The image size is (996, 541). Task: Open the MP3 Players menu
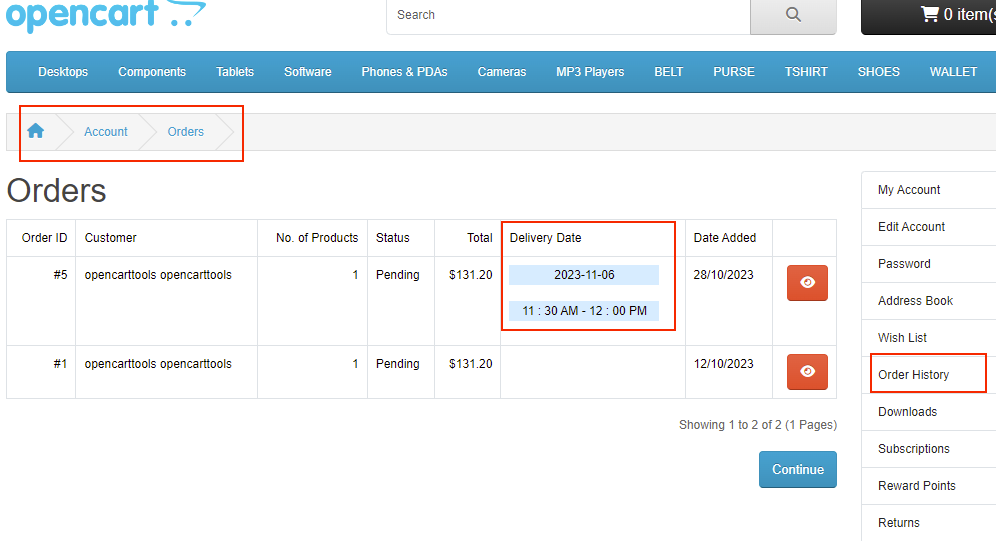click(x=590, y=72)
